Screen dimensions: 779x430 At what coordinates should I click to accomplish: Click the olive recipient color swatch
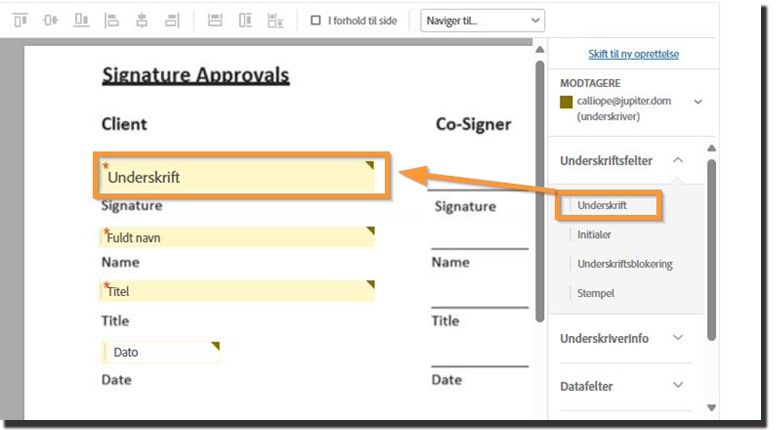(x=566, y=101)
